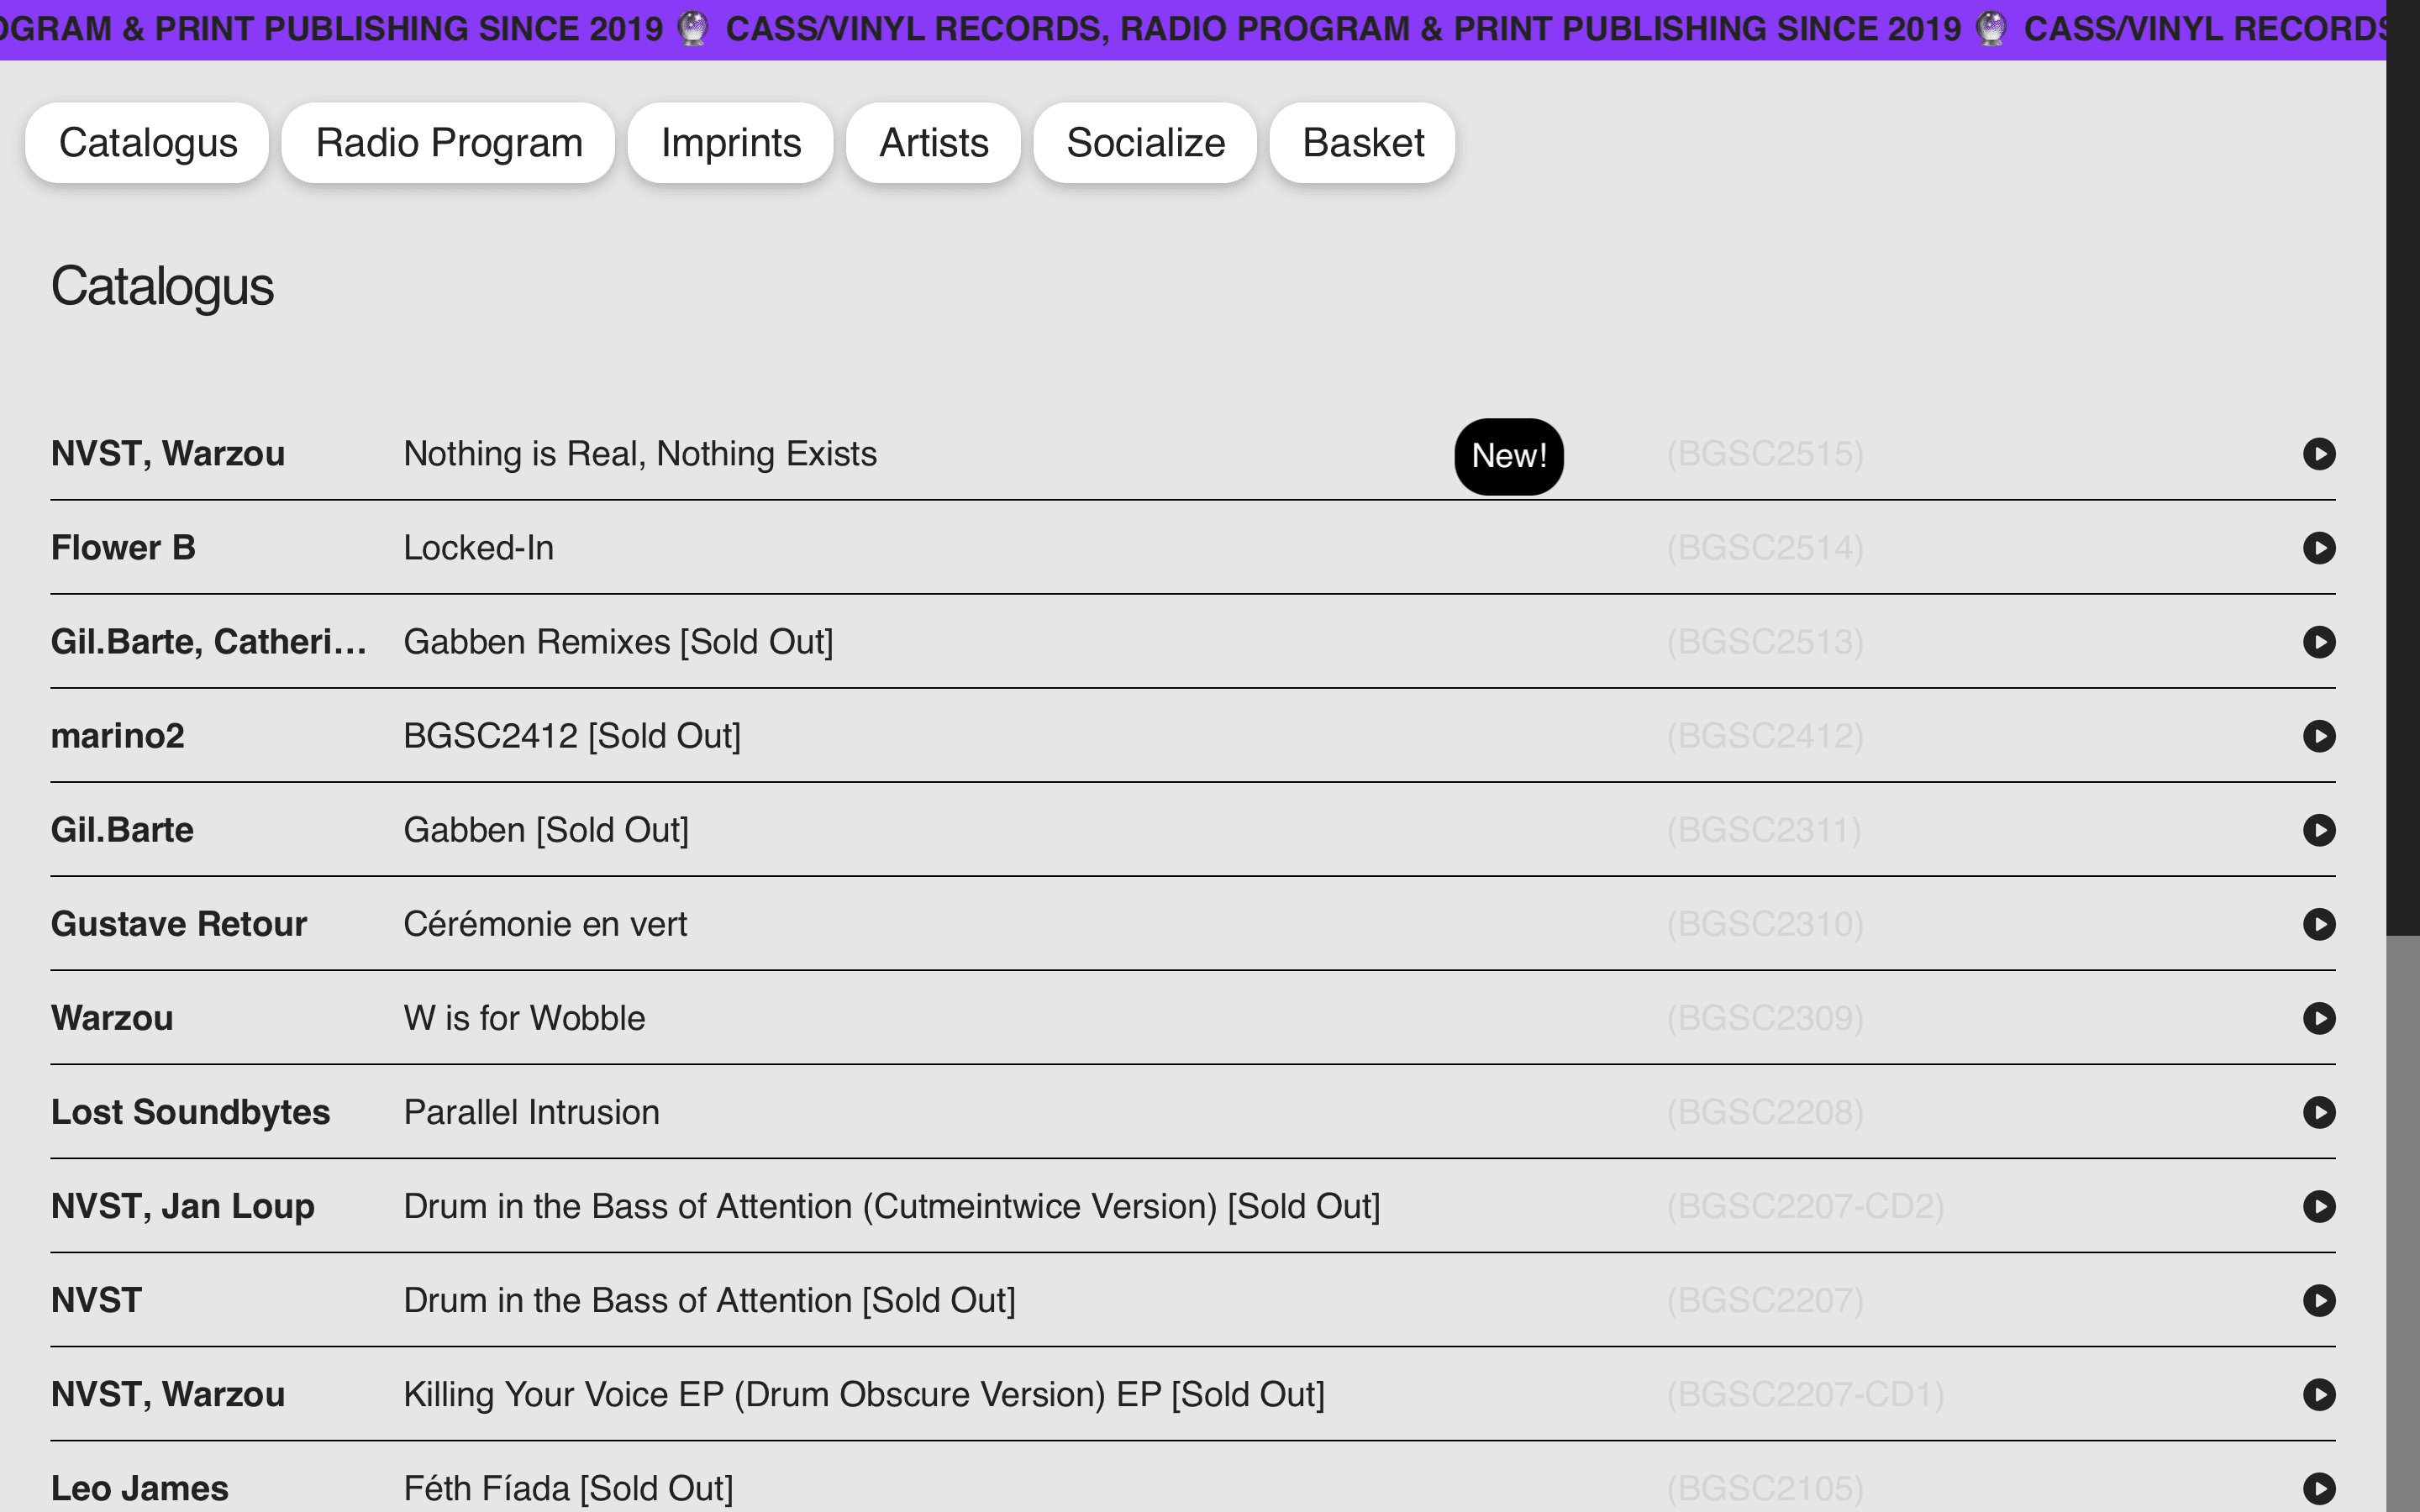Play Drum in the Bass of Attention (BGSC2207)
Screen dimensions: 2420x1512
[x=2318, y=1300]
